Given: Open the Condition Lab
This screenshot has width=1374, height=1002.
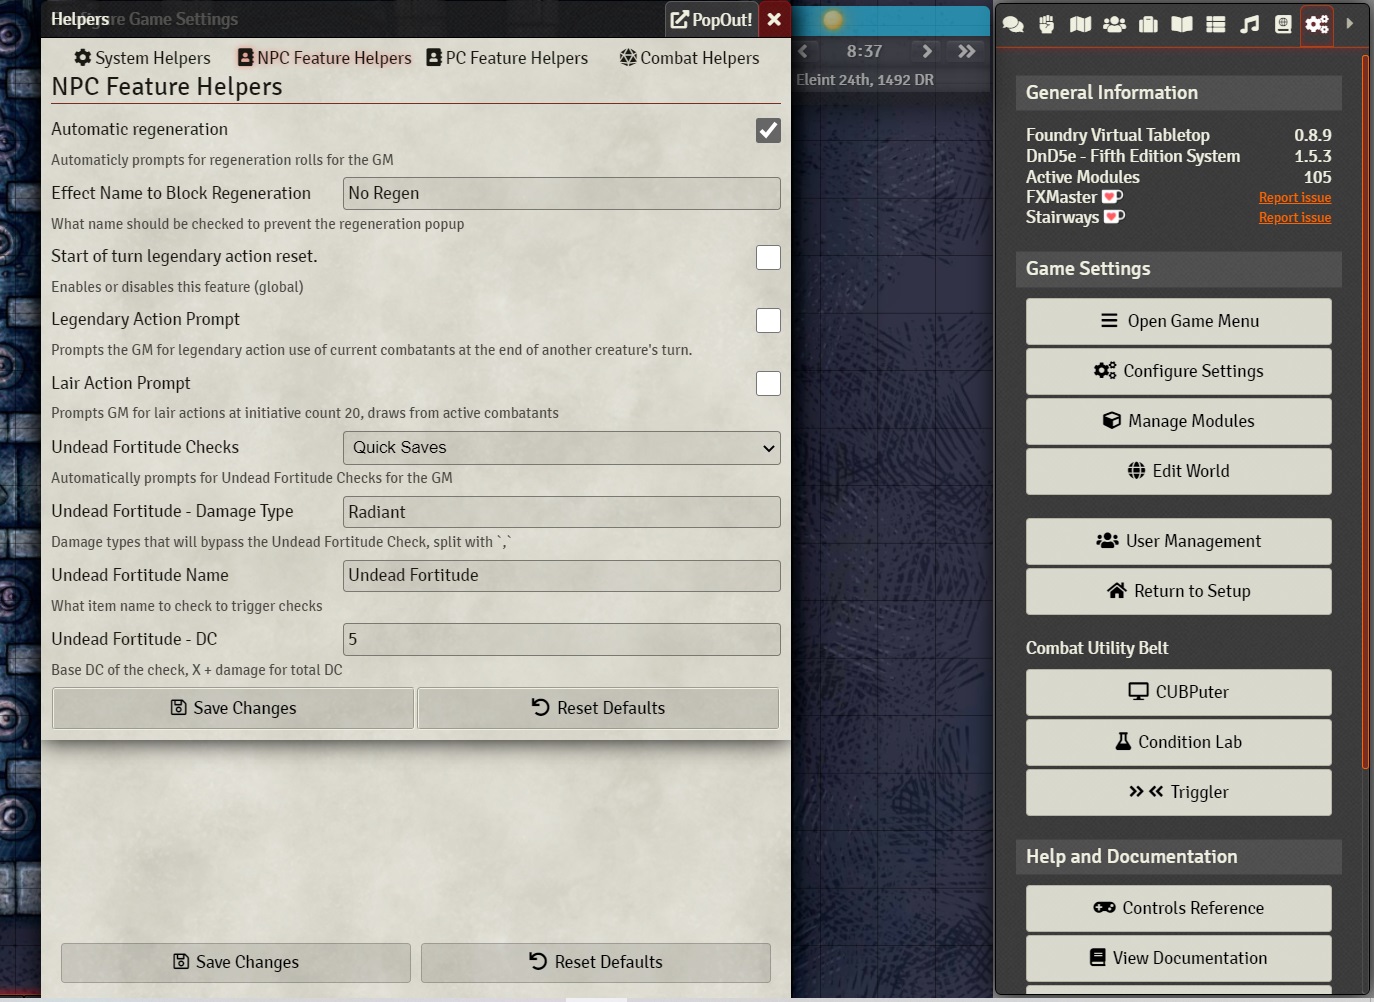Looking at the screenshot, I should [x=1178, y=742].
